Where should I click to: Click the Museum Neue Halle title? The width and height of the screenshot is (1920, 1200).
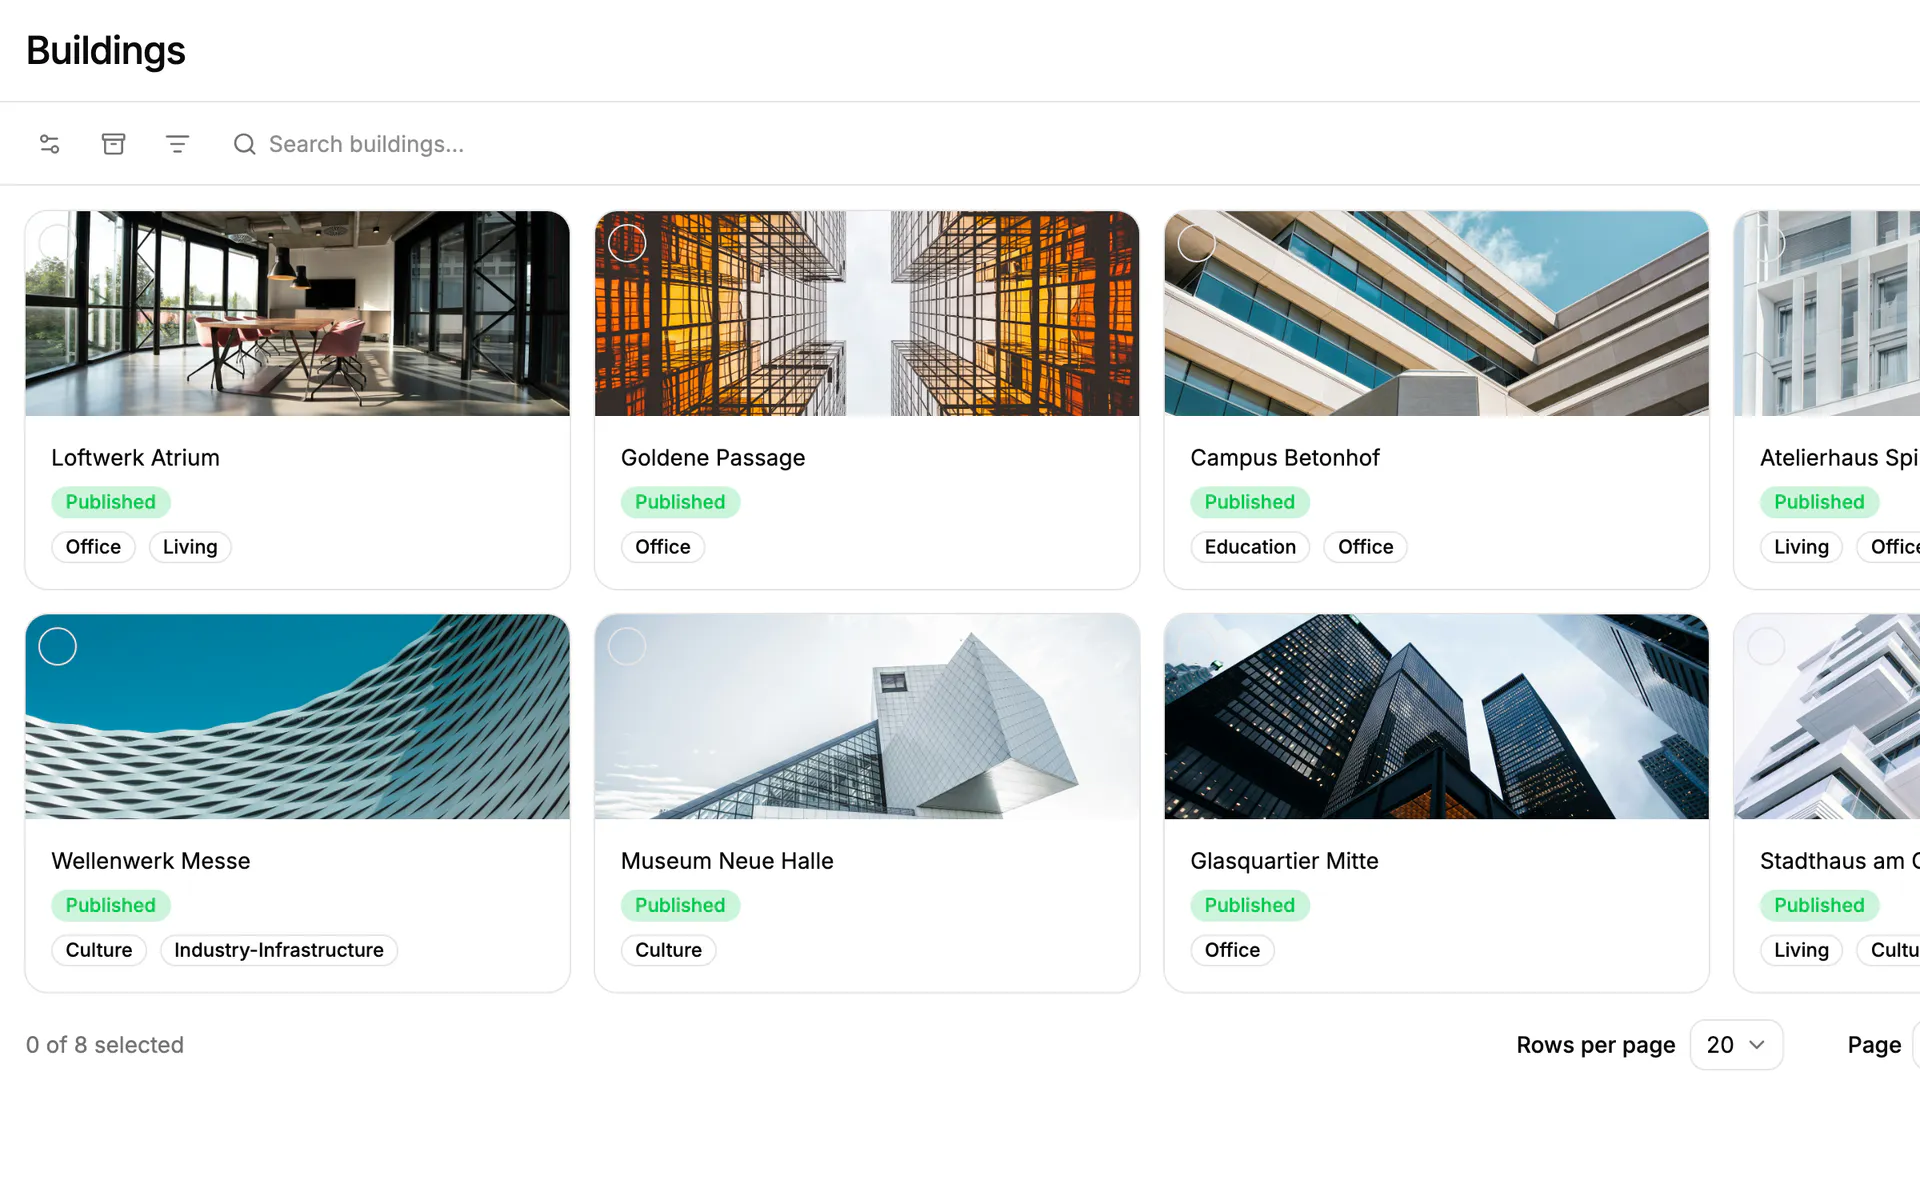click(727, 861)
